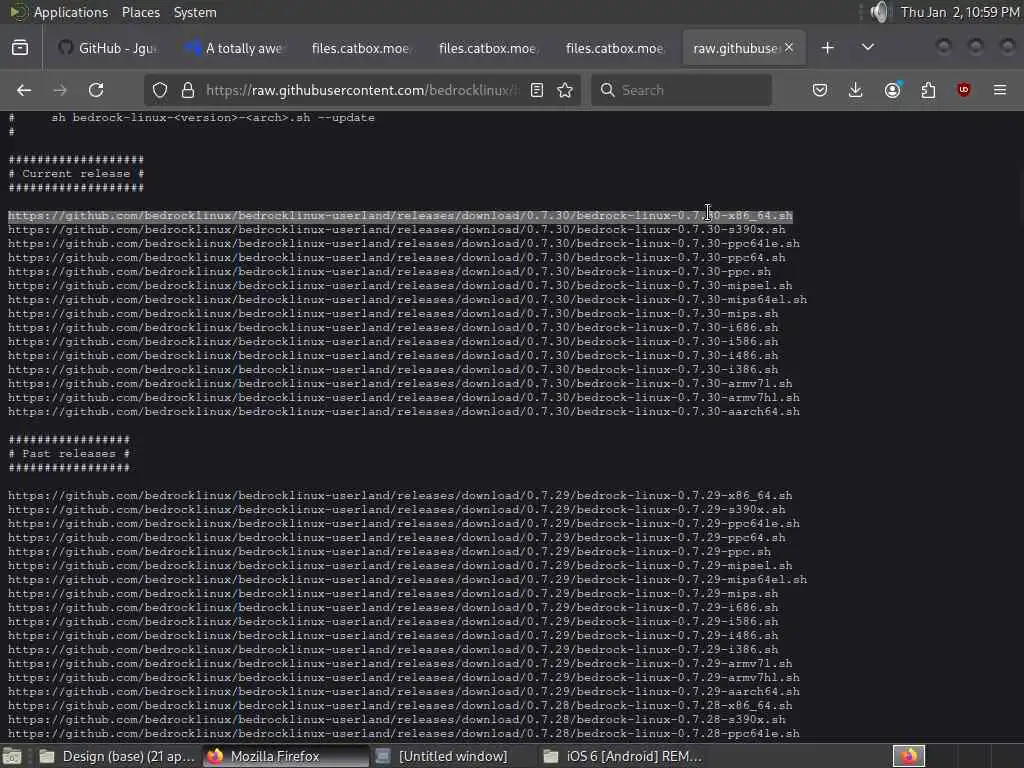Switch to the 'A totally awe' tab
1024x768 pixels.
pyautogui.click(x=235, y=48)
